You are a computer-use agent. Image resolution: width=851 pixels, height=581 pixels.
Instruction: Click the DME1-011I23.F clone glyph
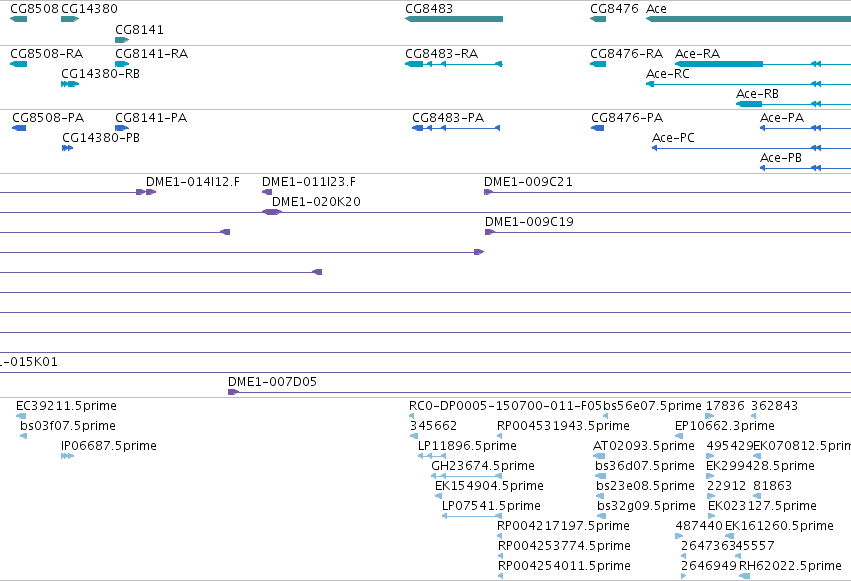tap(267, 192)
